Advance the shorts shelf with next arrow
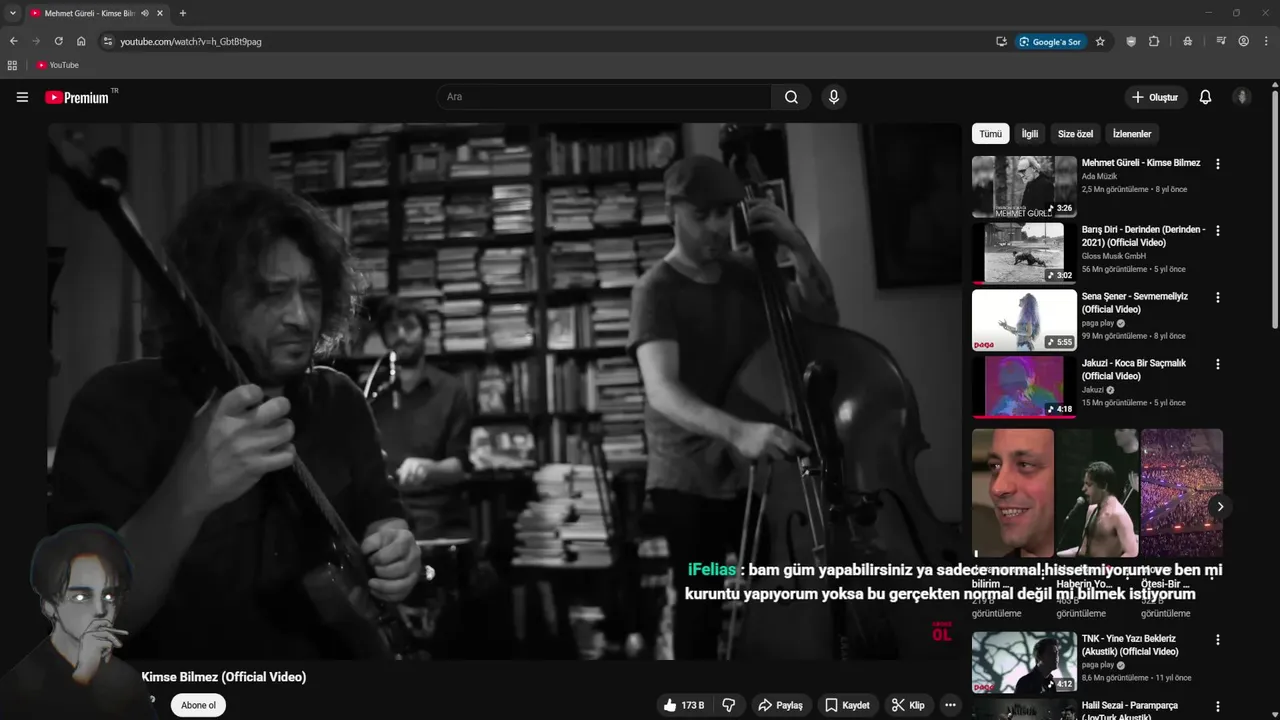This screenshot has height=720, width=1280. point(1220,507)
